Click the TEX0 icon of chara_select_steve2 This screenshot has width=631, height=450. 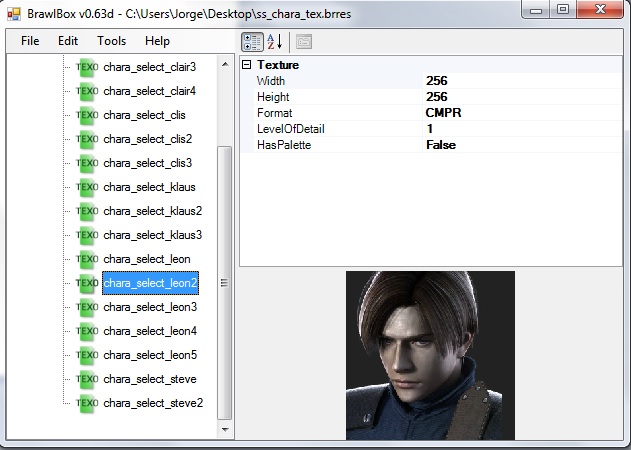point(87,403)
